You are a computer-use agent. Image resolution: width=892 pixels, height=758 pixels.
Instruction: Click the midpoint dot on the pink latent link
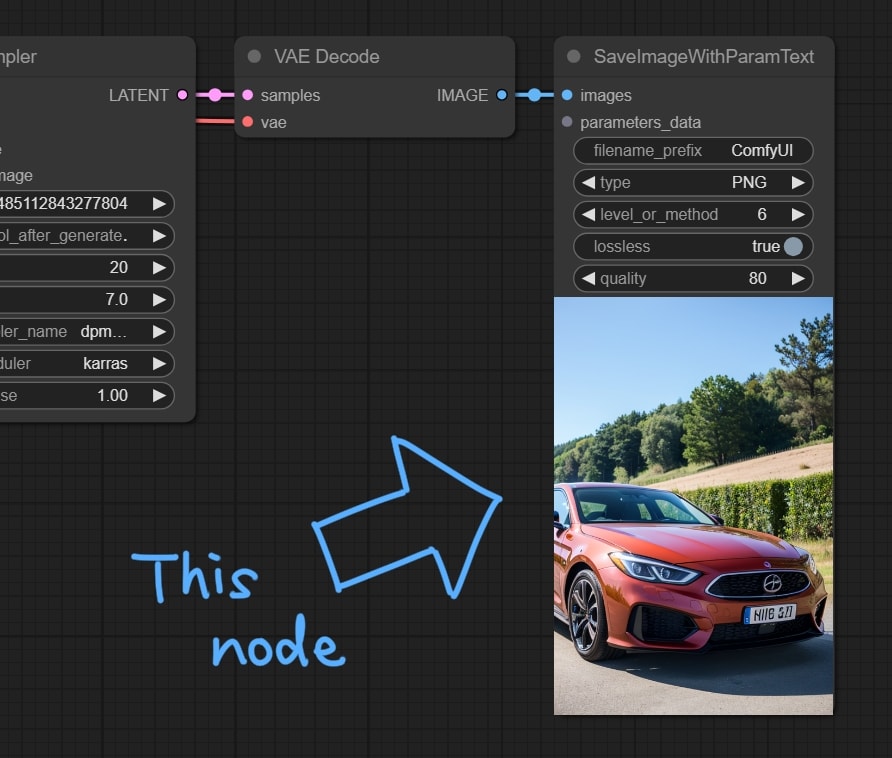pos(214,95)
